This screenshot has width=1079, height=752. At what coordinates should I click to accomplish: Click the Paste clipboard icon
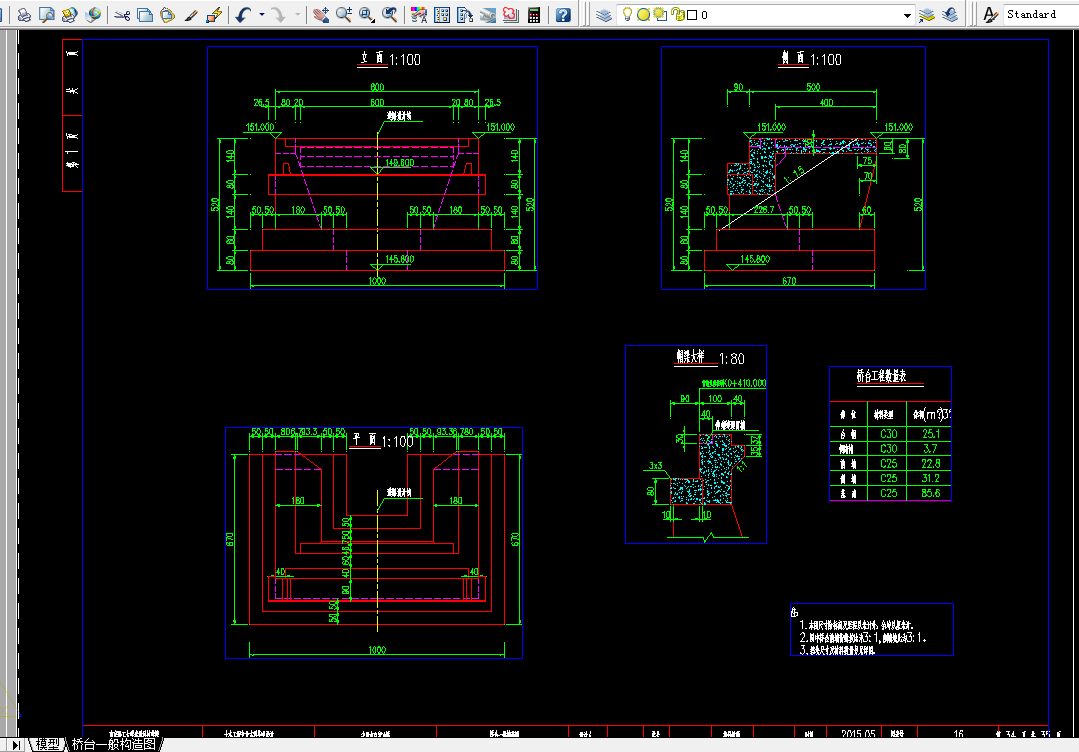167,14
